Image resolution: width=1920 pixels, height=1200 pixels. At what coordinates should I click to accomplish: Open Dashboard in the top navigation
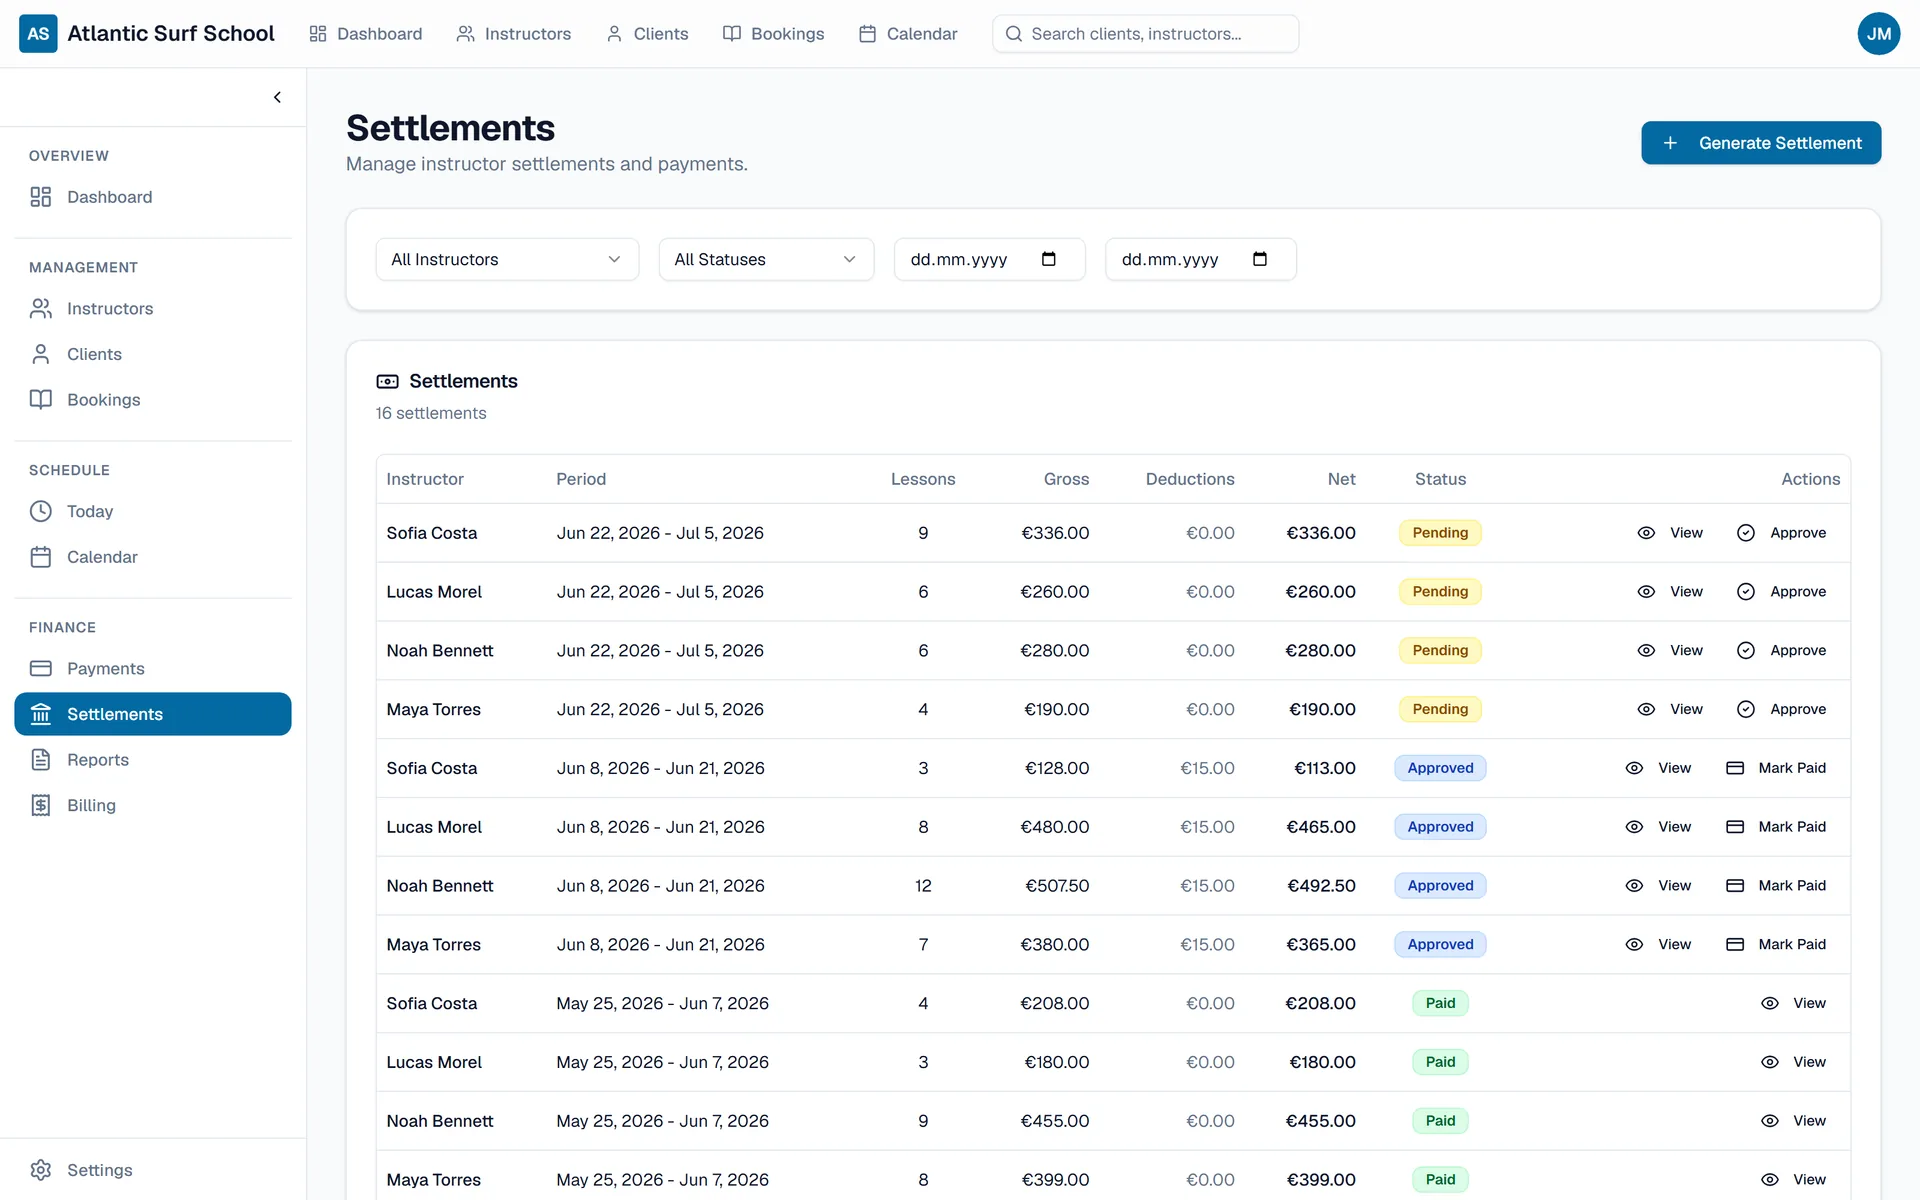365,34
